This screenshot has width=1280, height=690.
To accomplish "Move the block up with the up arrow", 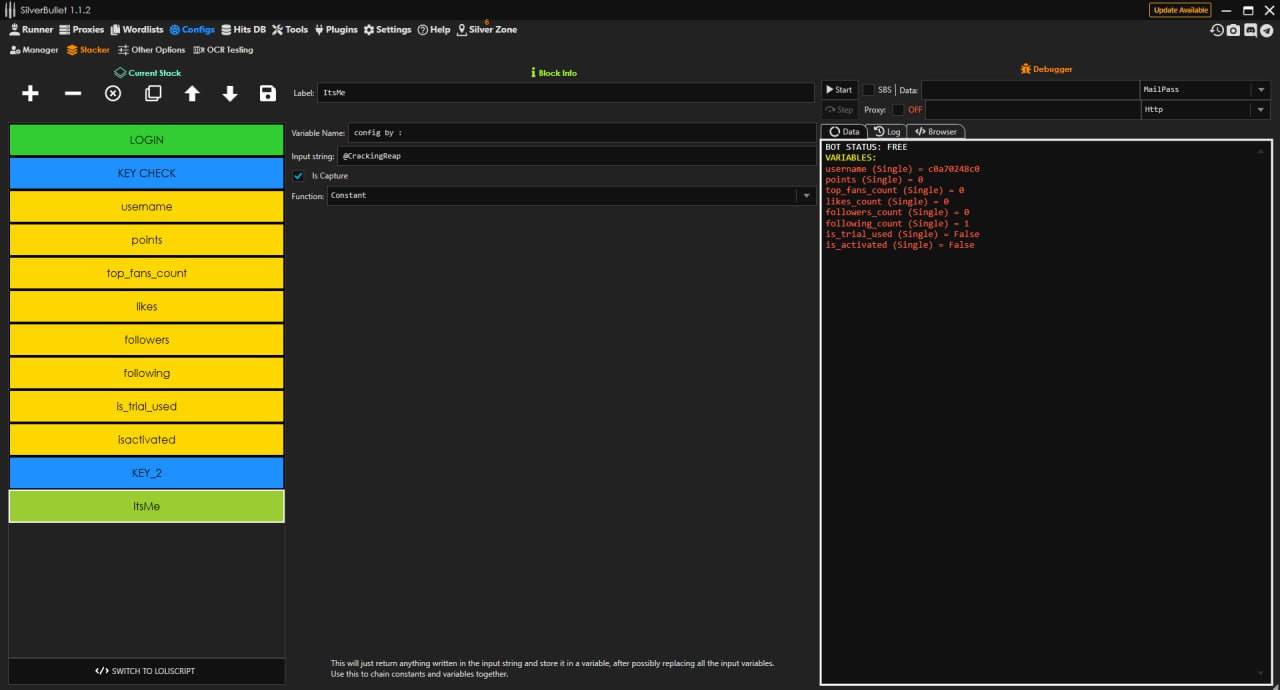I will [192, 93].
